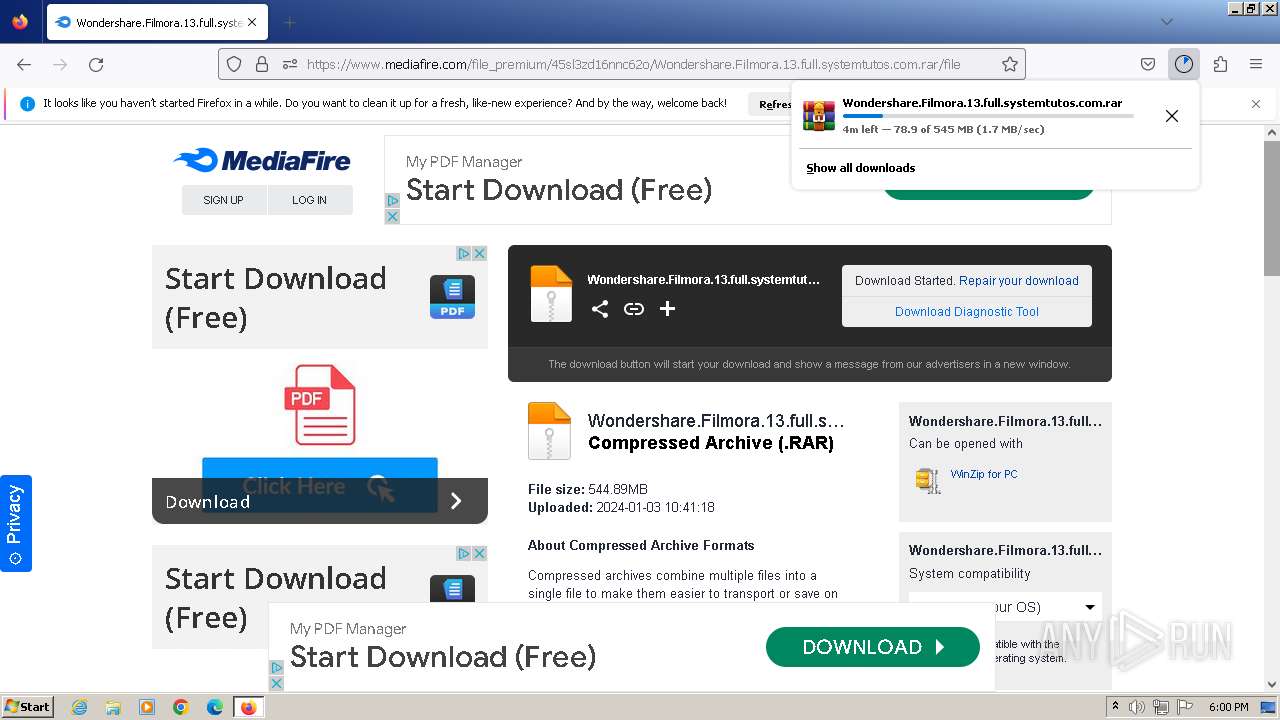This screenshot has height=720, width=1280.
Task: Open volume control in system tray
Action: (1137, 707)
